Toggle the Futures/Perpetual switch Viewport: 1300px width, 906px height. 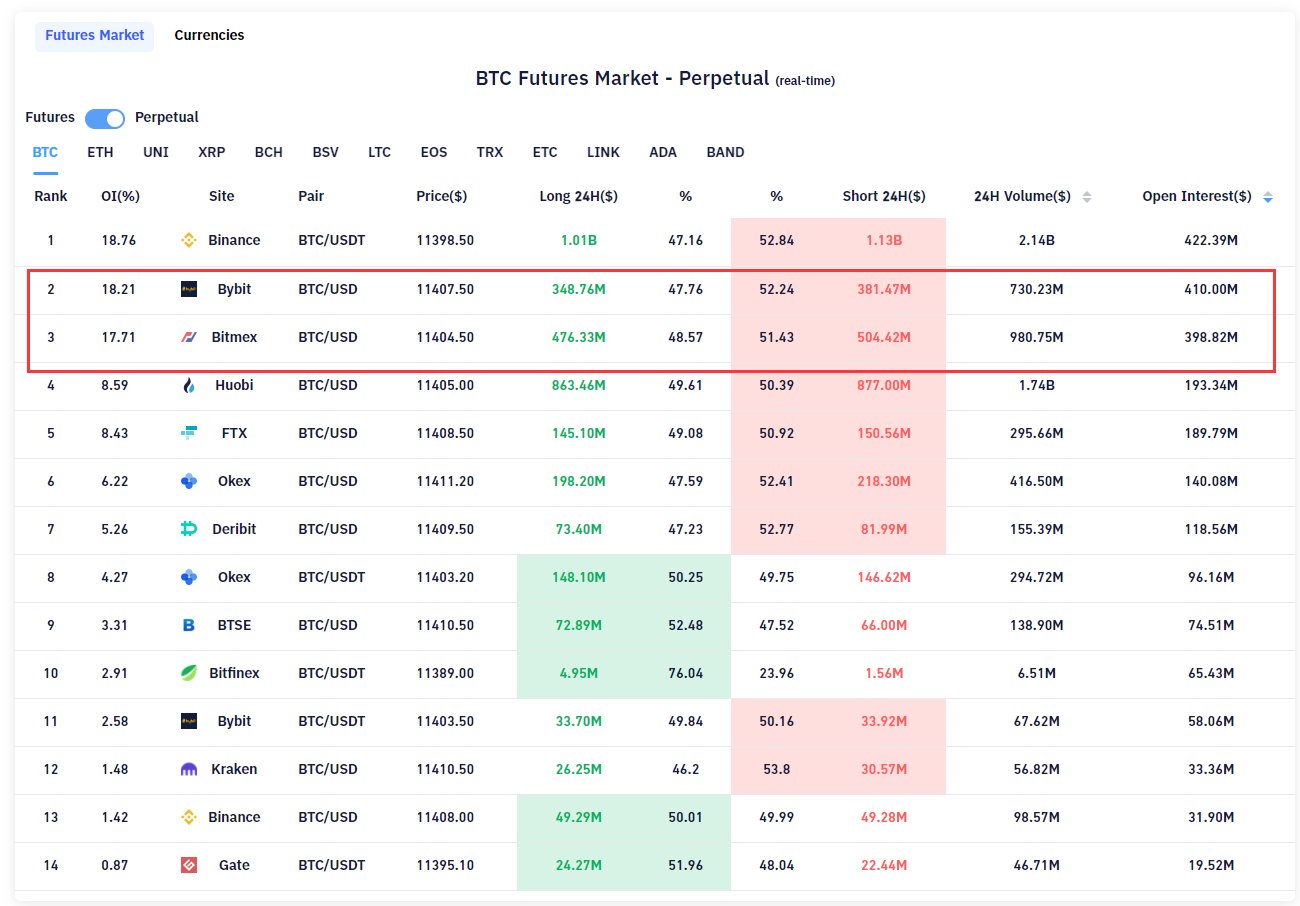[104, 118]
